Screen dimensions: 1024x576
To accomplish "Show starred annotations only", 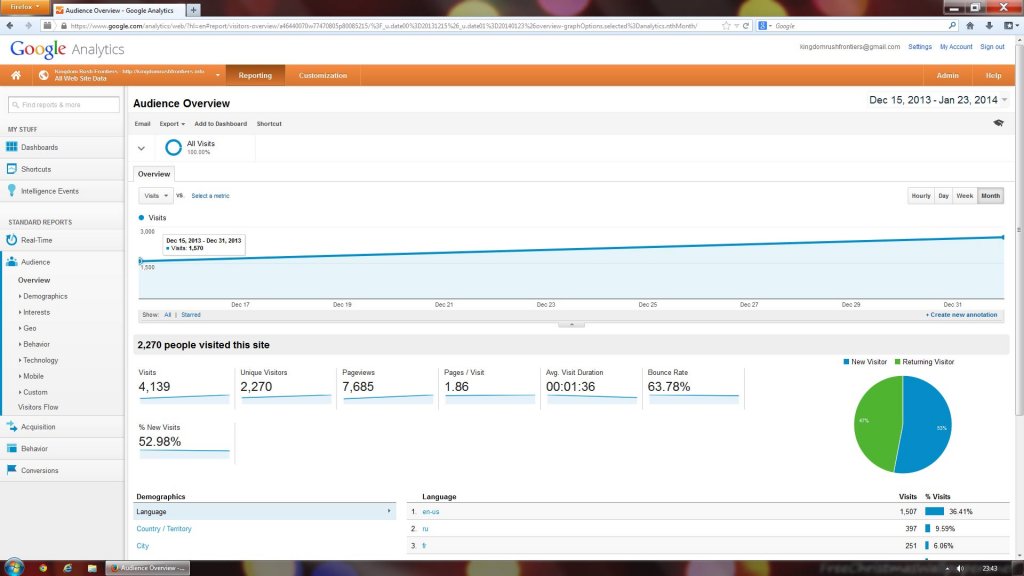I will [191, 315].
